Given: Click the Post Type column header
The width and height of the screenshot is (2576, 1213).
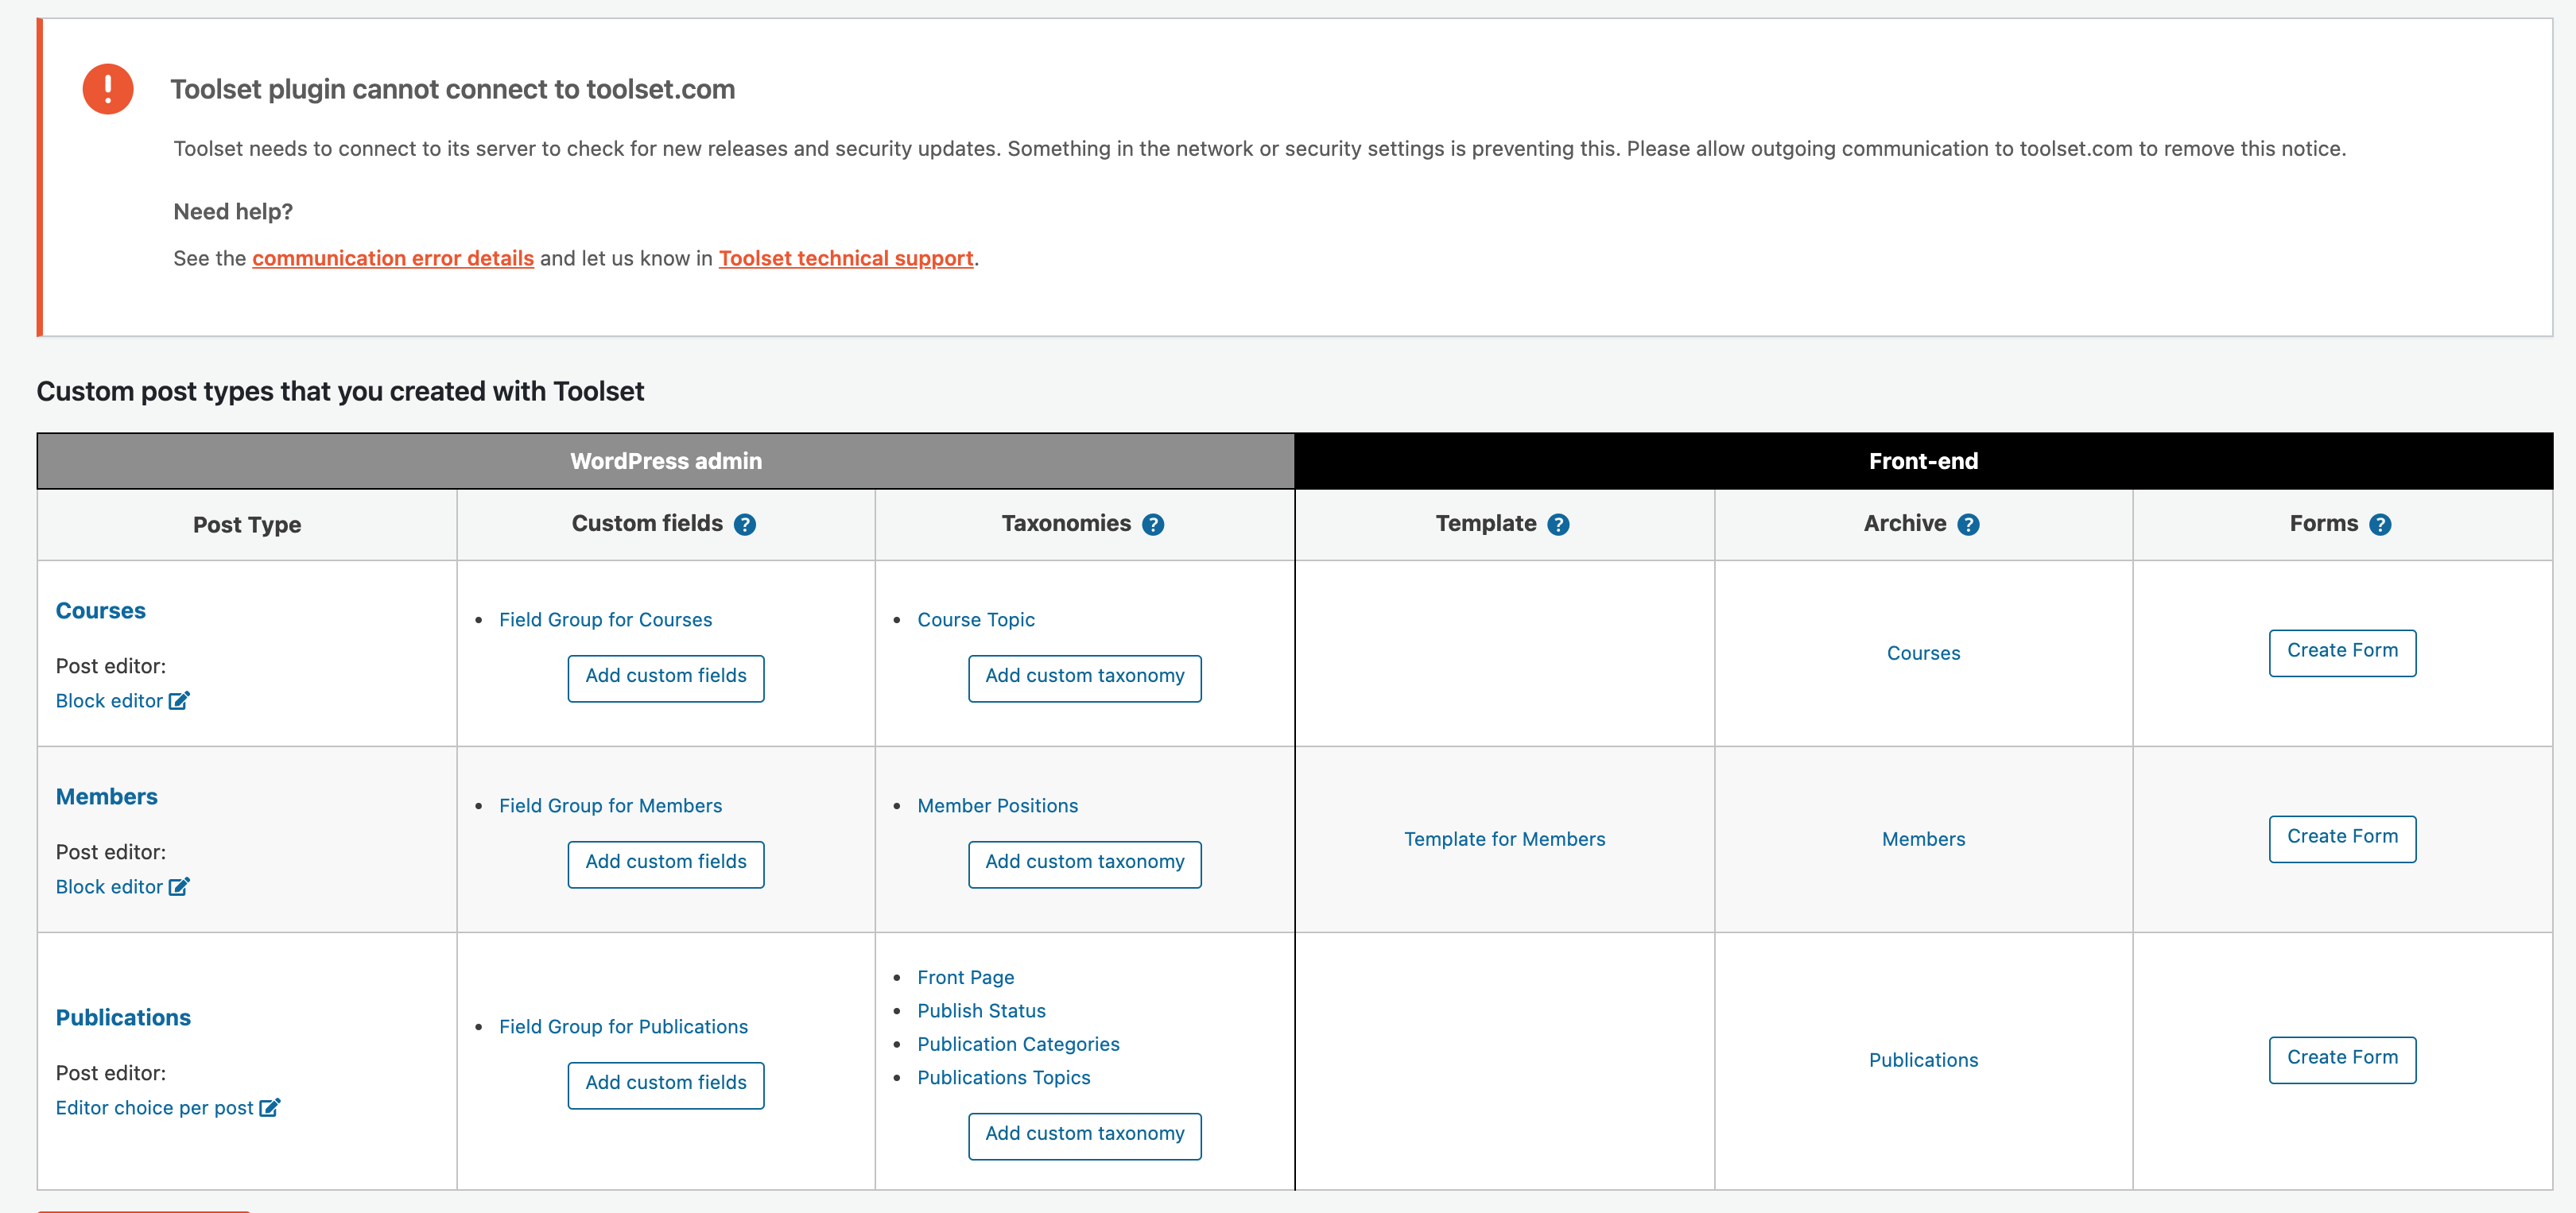Looking at the screenshot, I should coord(247,525).
